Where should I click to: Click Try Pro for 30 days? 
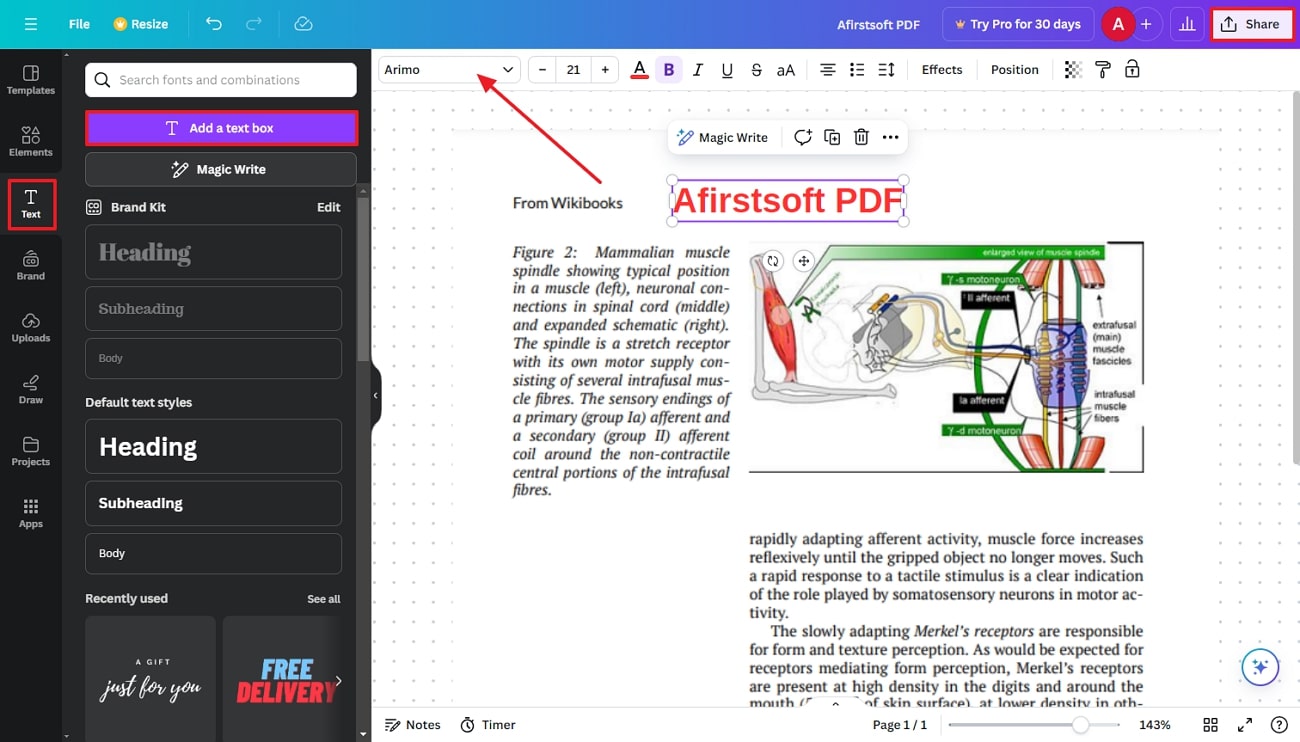tap(1017, 24)
